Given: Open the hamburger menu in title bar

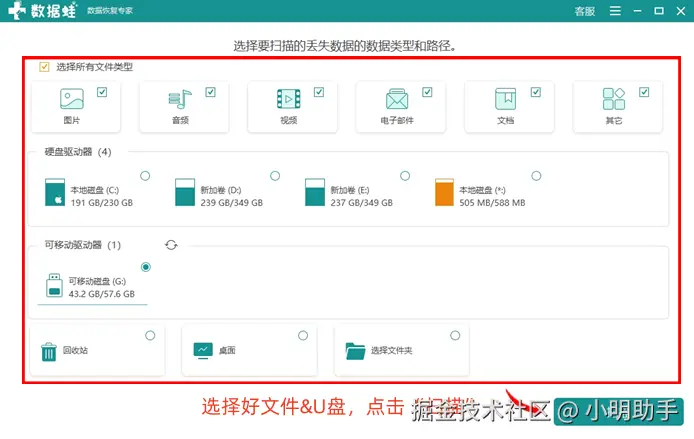Looking at the screenshot, I should tap(615, 11).
